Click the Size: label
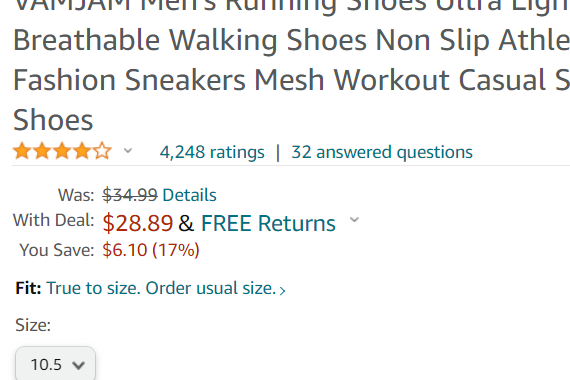The width and height of the screenshot is (570, 380). 33,325
